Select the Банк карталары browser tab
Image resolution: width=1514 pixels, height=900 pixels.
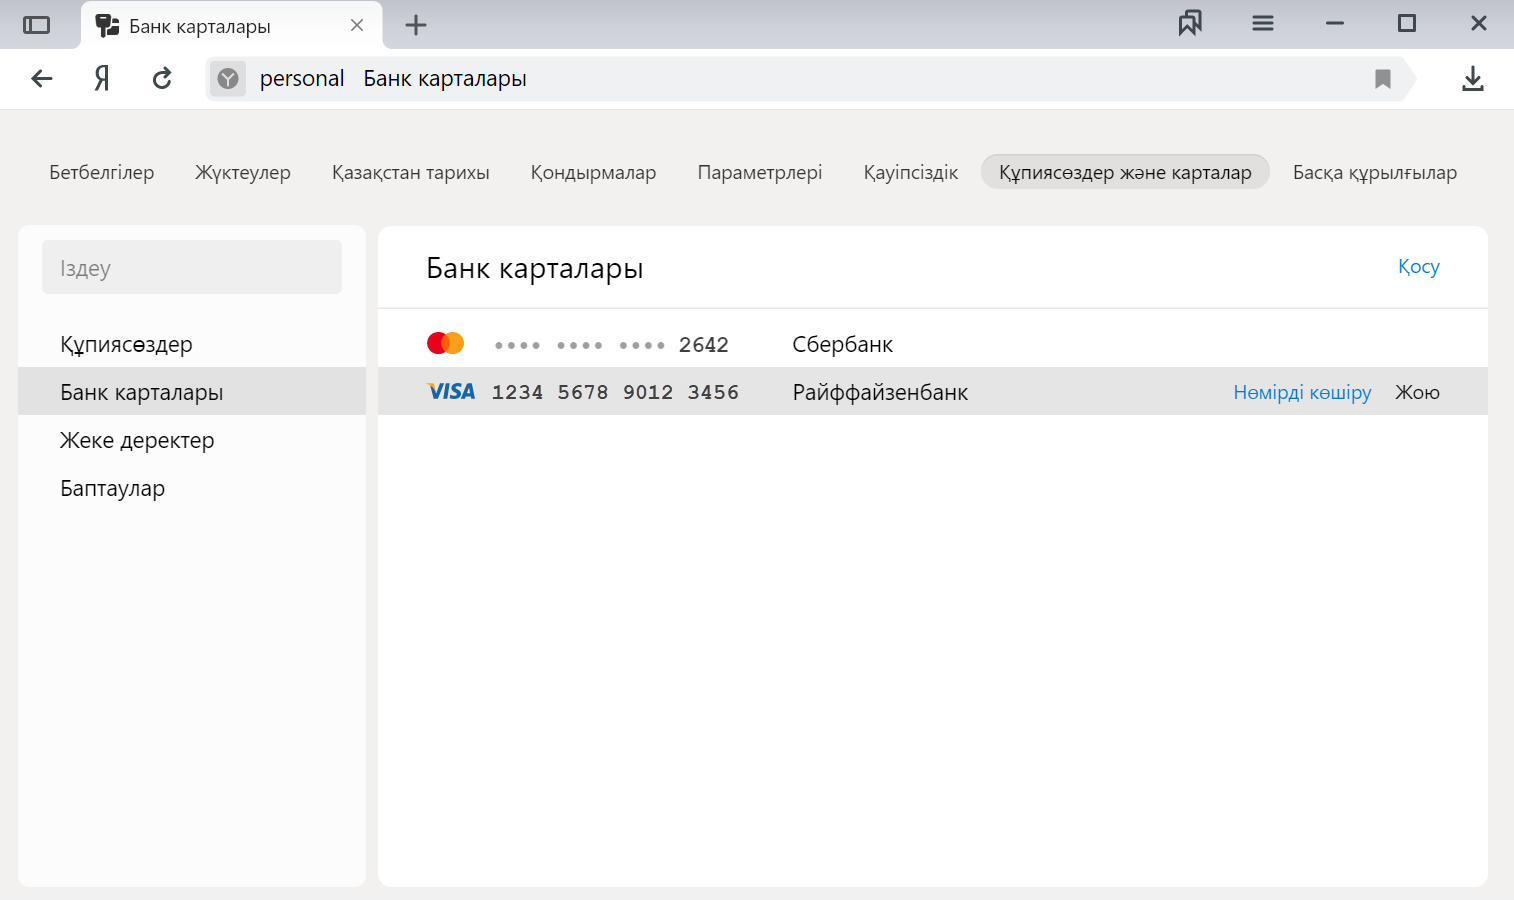click(231, 26)
